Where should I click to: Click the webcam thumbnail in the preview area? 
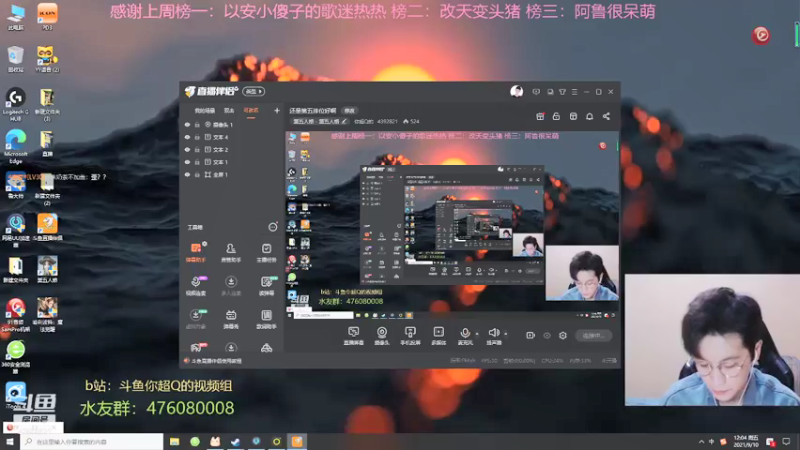(582, 273)
